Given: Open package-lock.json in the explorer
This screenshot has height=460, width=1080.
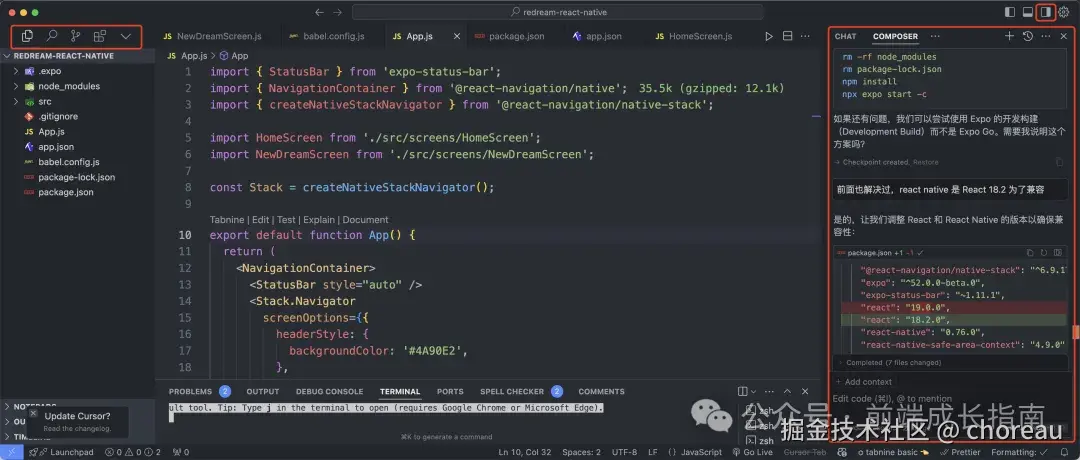Looking at the screenshot, I should click(76, 177).
